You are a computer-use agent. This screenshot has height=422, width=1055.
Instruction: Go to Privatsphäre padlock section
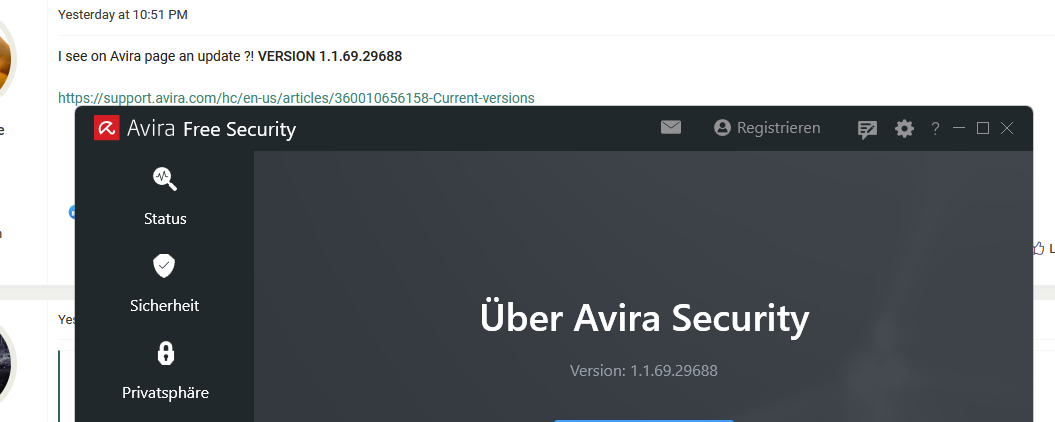pyautogui.click(x=165, y=370)
